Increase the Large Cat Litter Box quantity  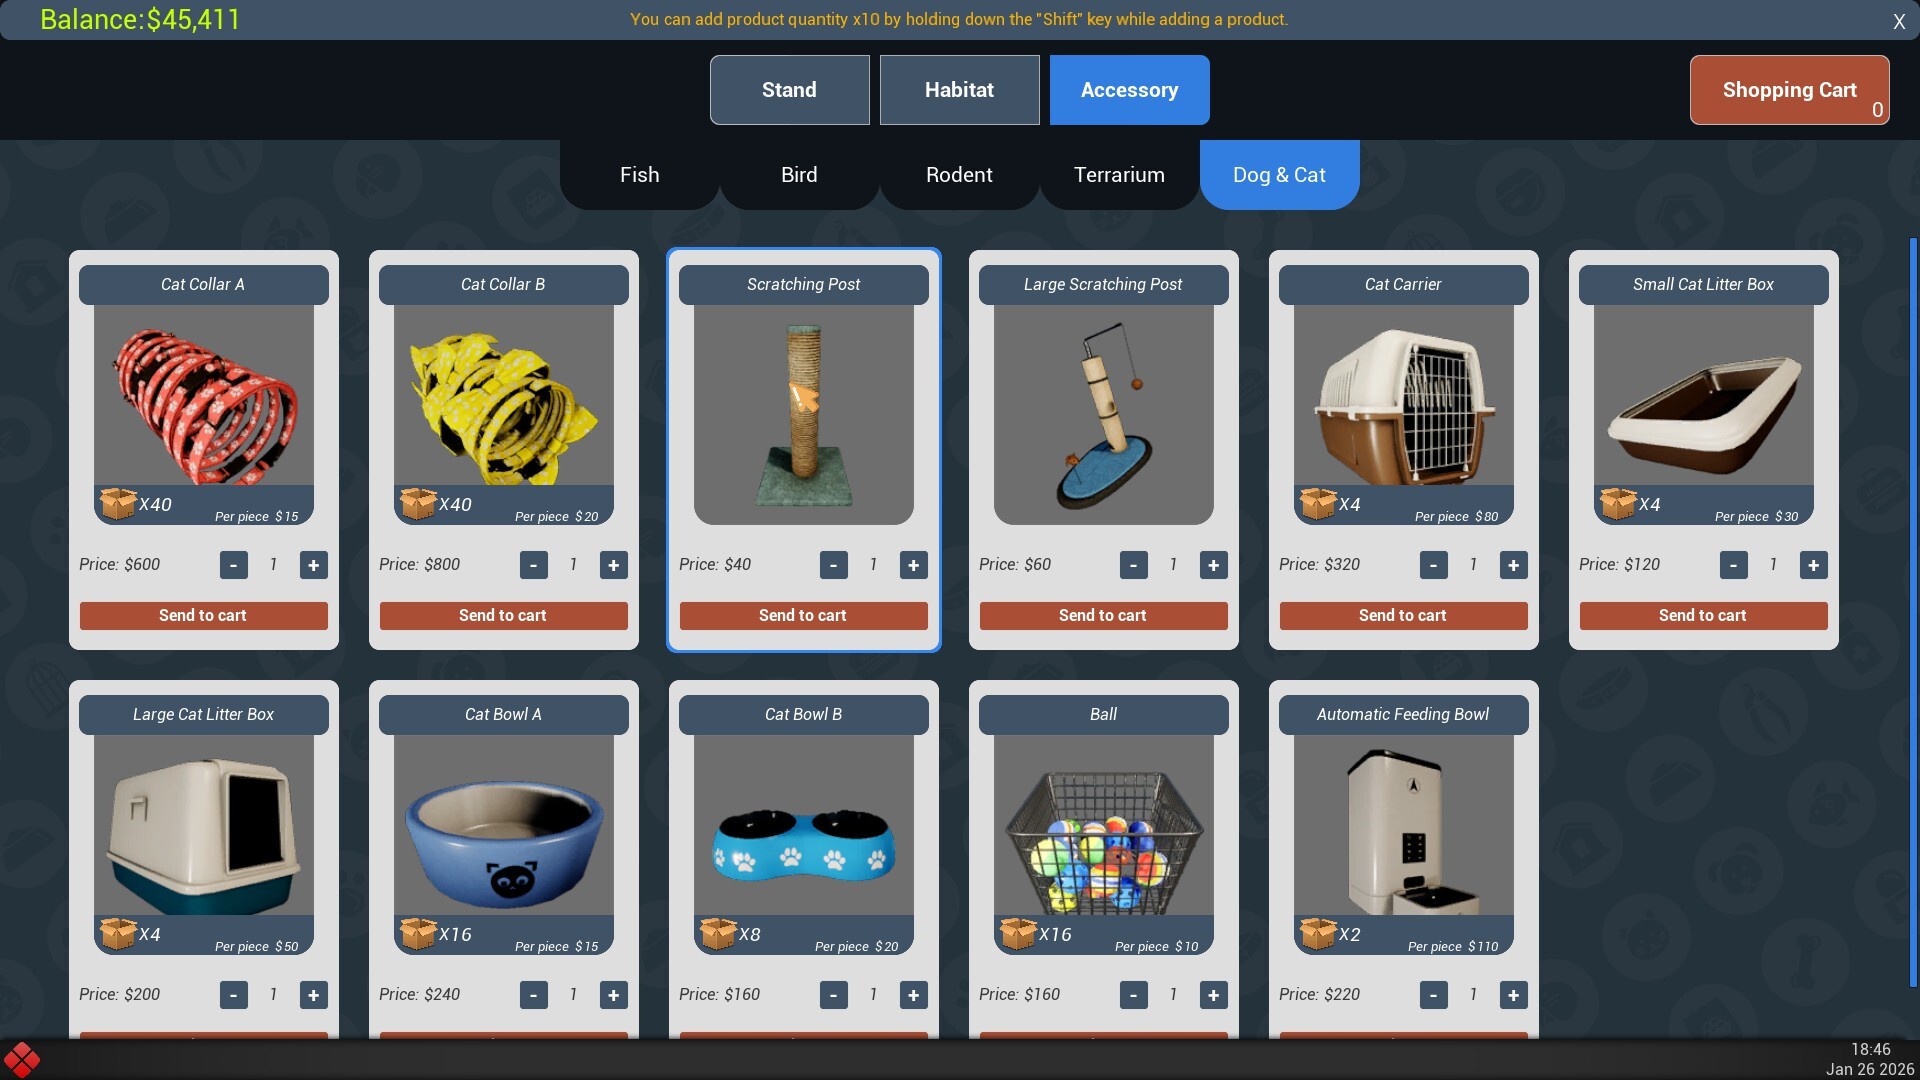313,995
